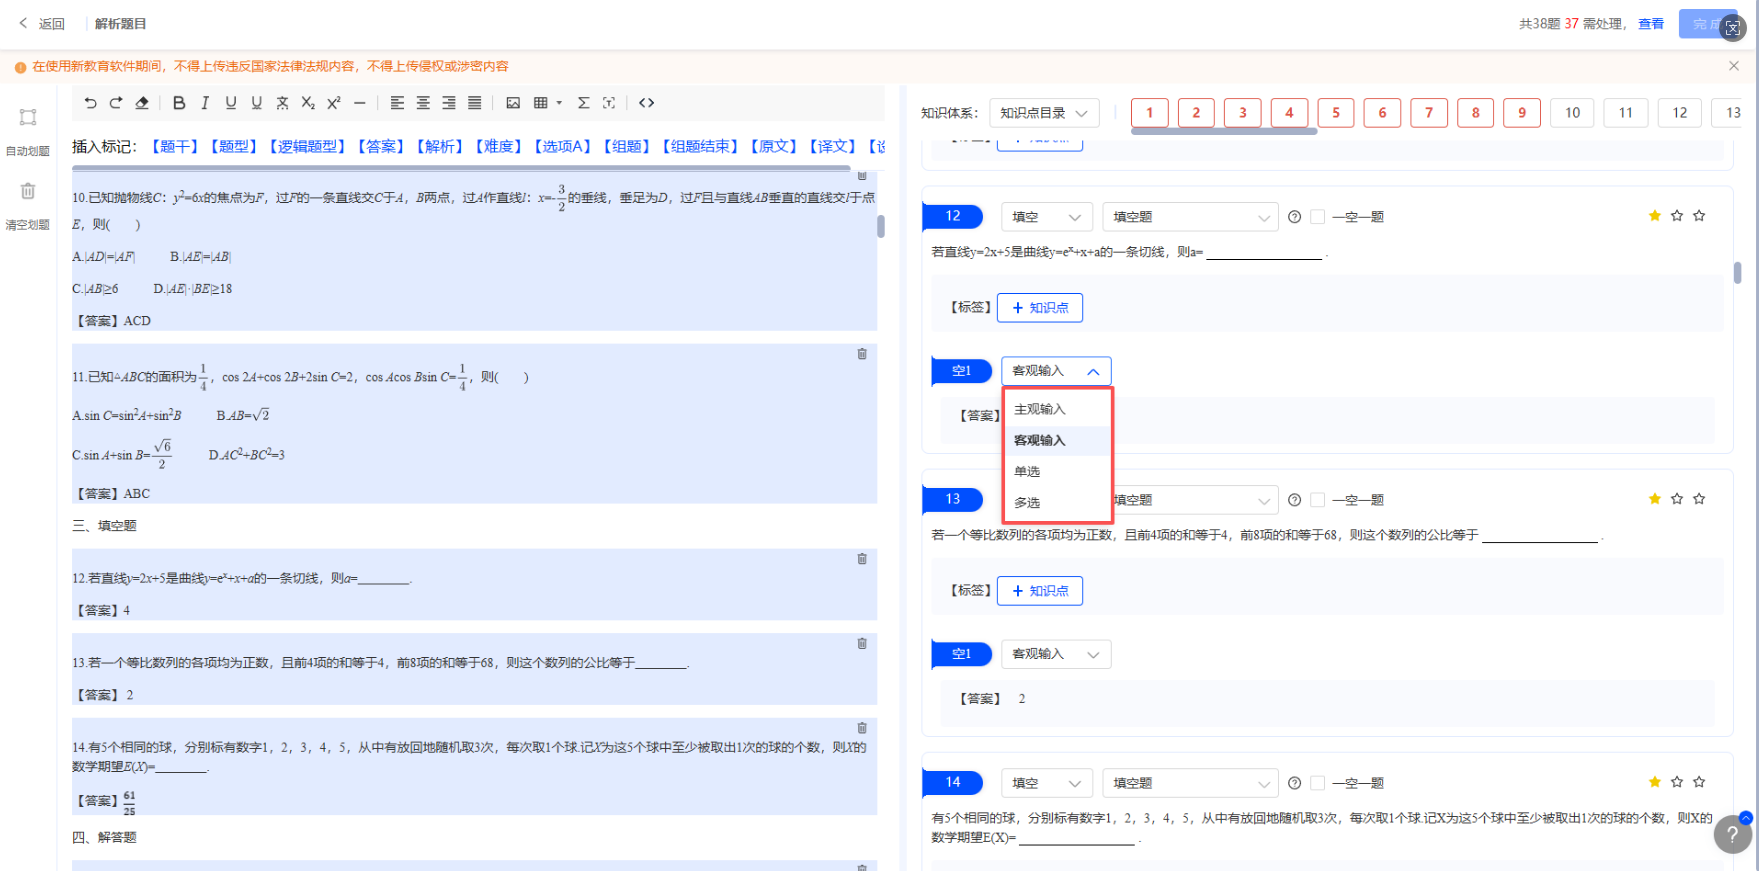Set question 12 difficulty to two stars
1759x871 pixels.
(1677, 216)
